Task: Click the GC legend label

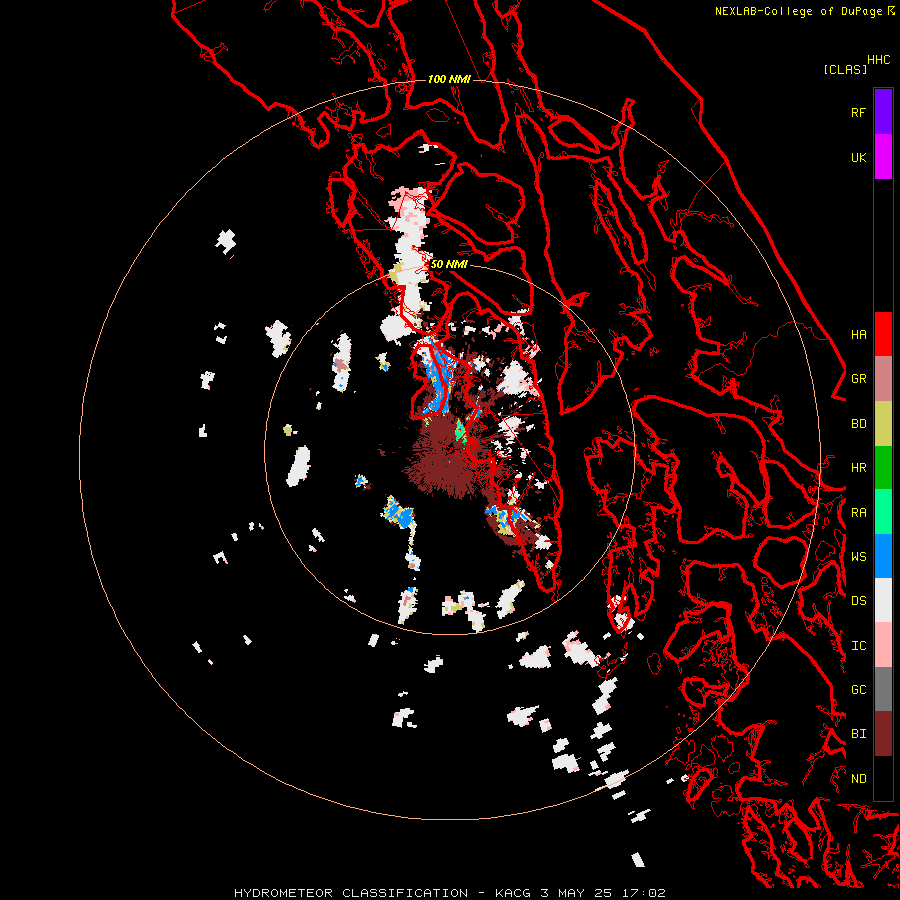Action: click(x=858, y=690)
